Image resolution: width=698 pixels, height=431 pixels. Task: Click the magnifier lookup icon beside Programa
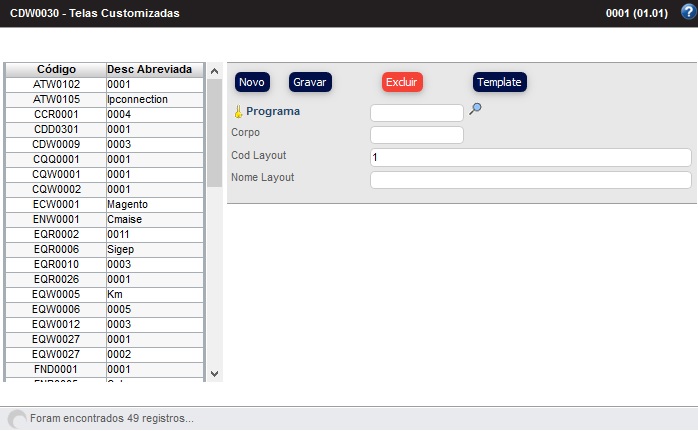coord(475,110)
